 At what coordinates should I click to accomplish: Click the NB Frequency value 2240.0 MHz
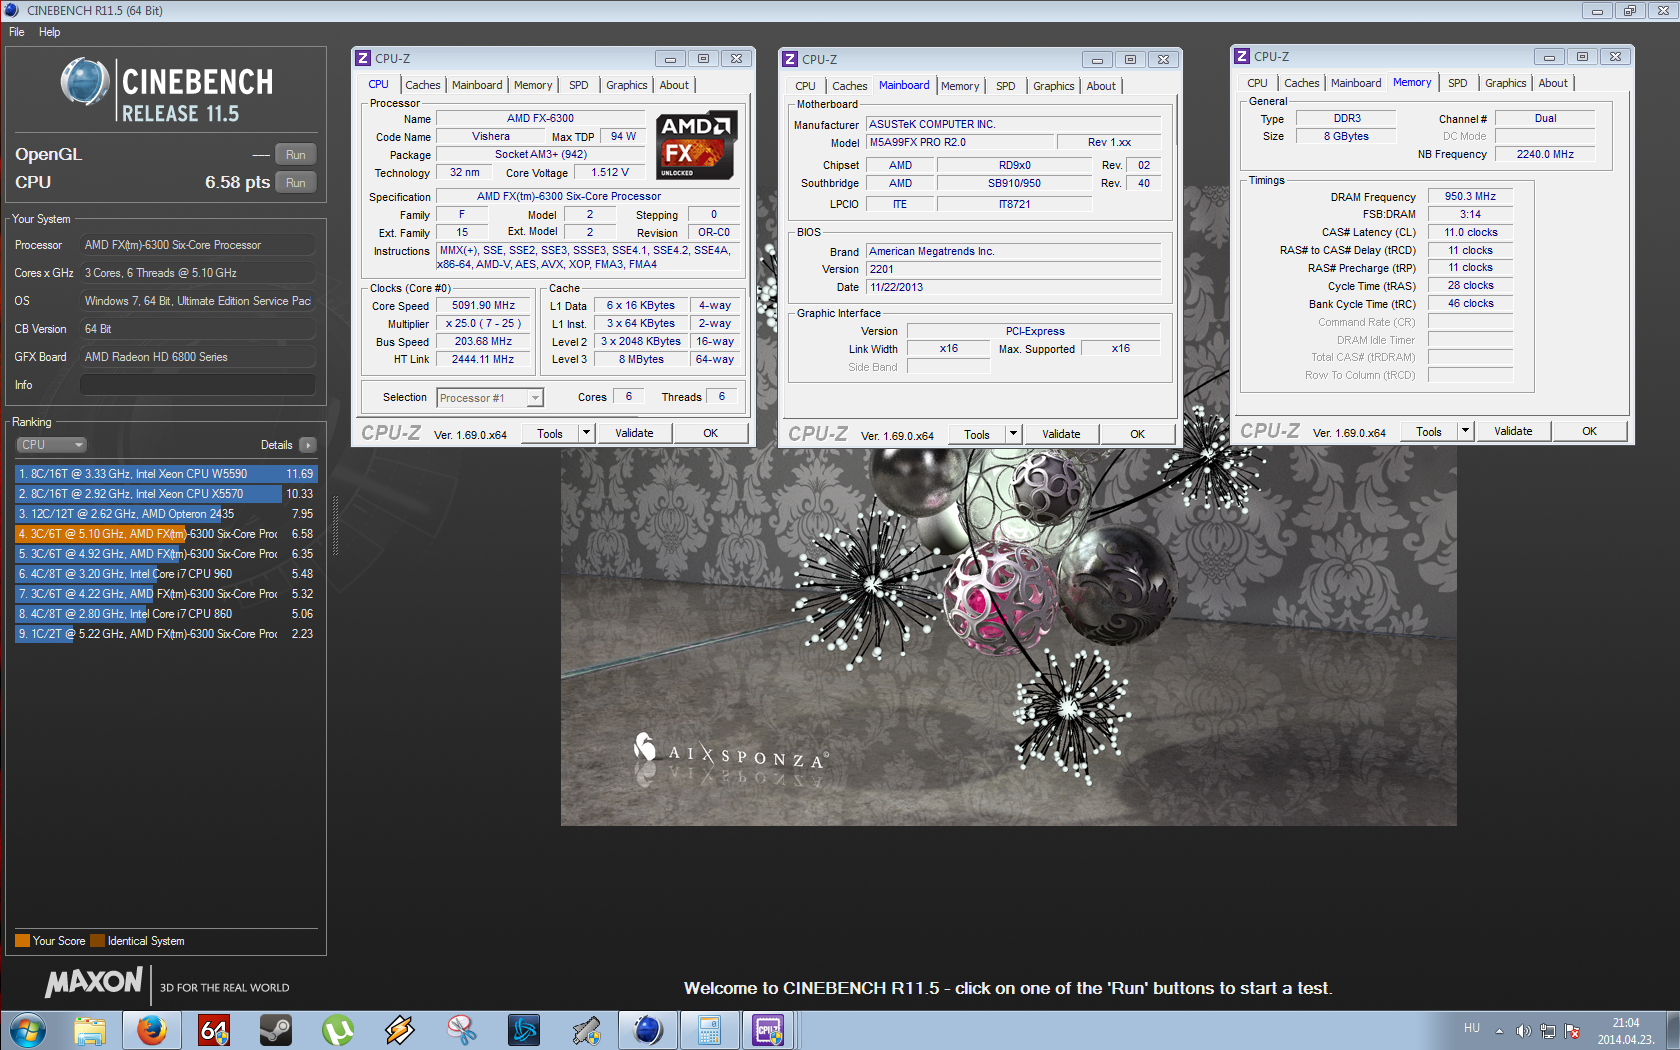[x=1545, y=154]
